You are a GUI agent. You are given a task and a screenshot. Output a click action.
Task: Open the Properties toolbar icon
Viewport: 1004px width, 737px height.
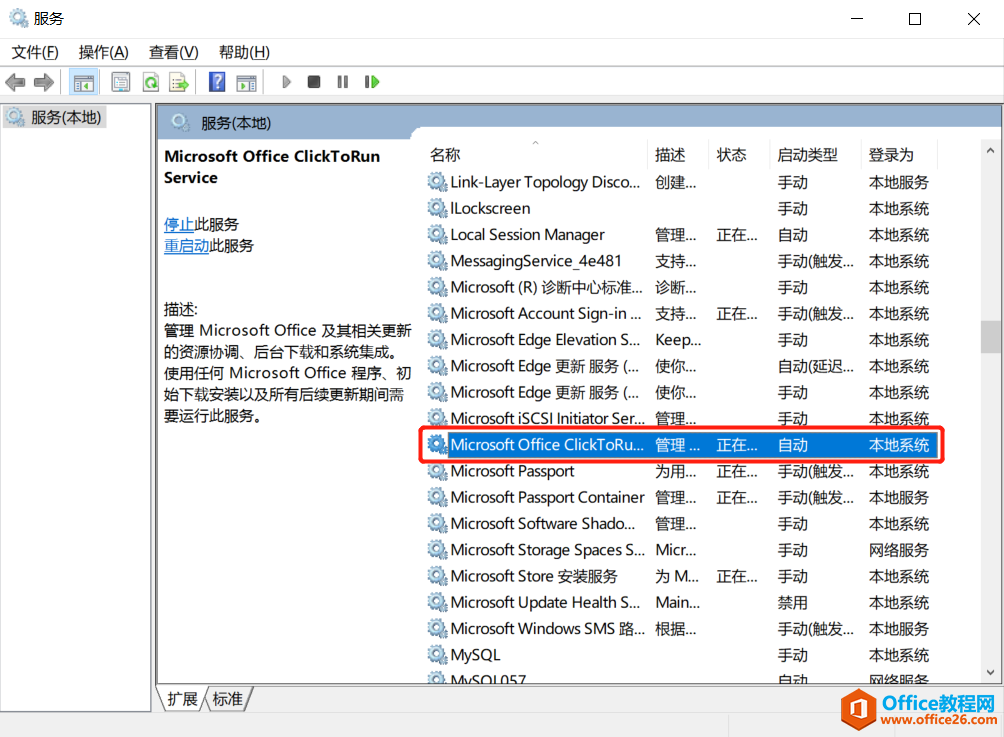120,82
